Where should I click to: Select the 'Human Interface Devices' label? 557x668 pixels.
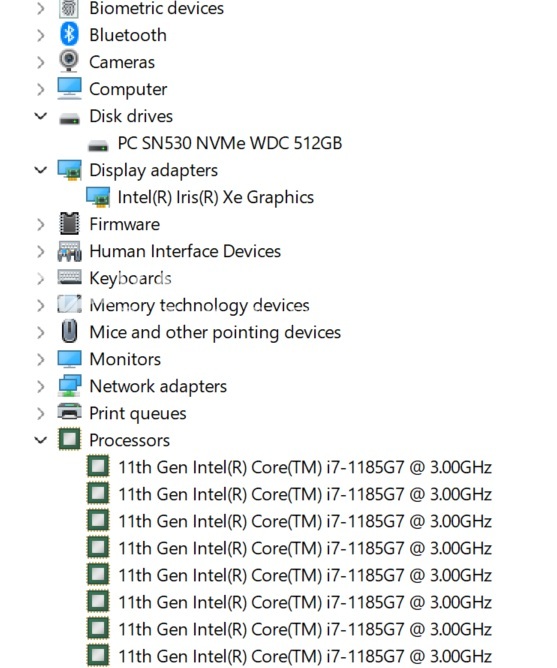click(185, 251)
